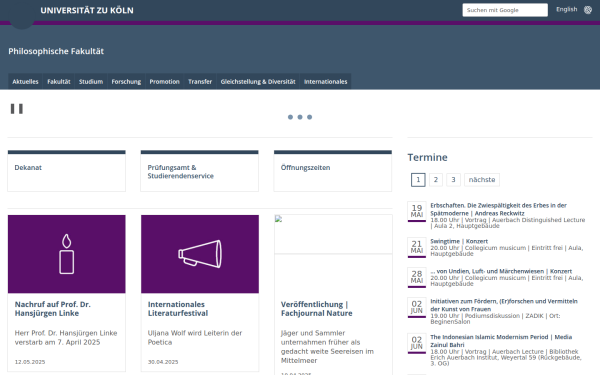600x375 pixels.
Task: Click 02 JUN badge beside Indonesian event
Action: pos(417,343)
